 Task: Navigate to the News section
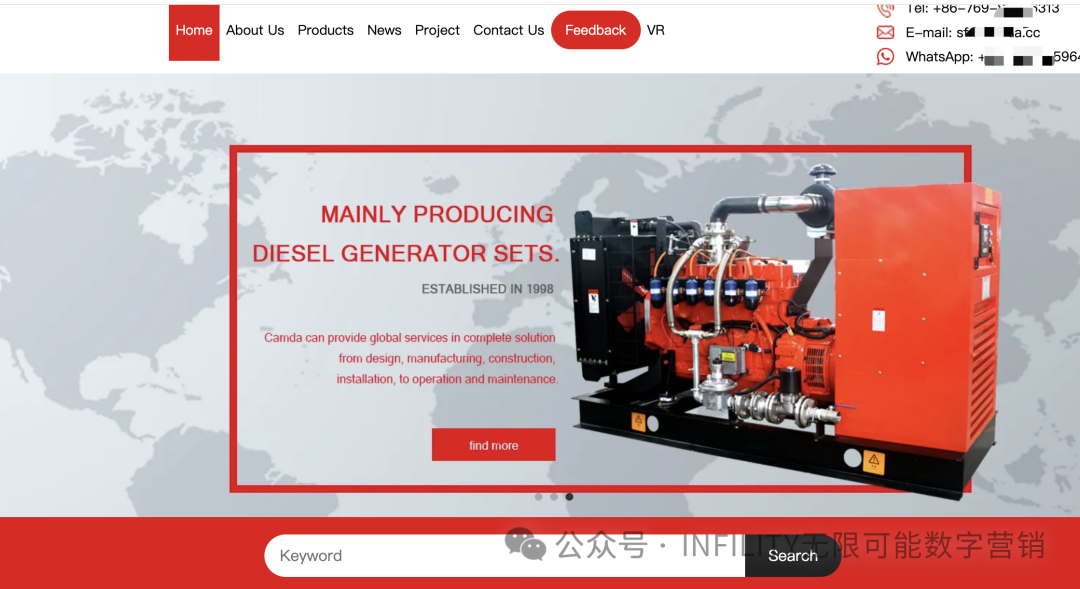(x=384, y=30)
